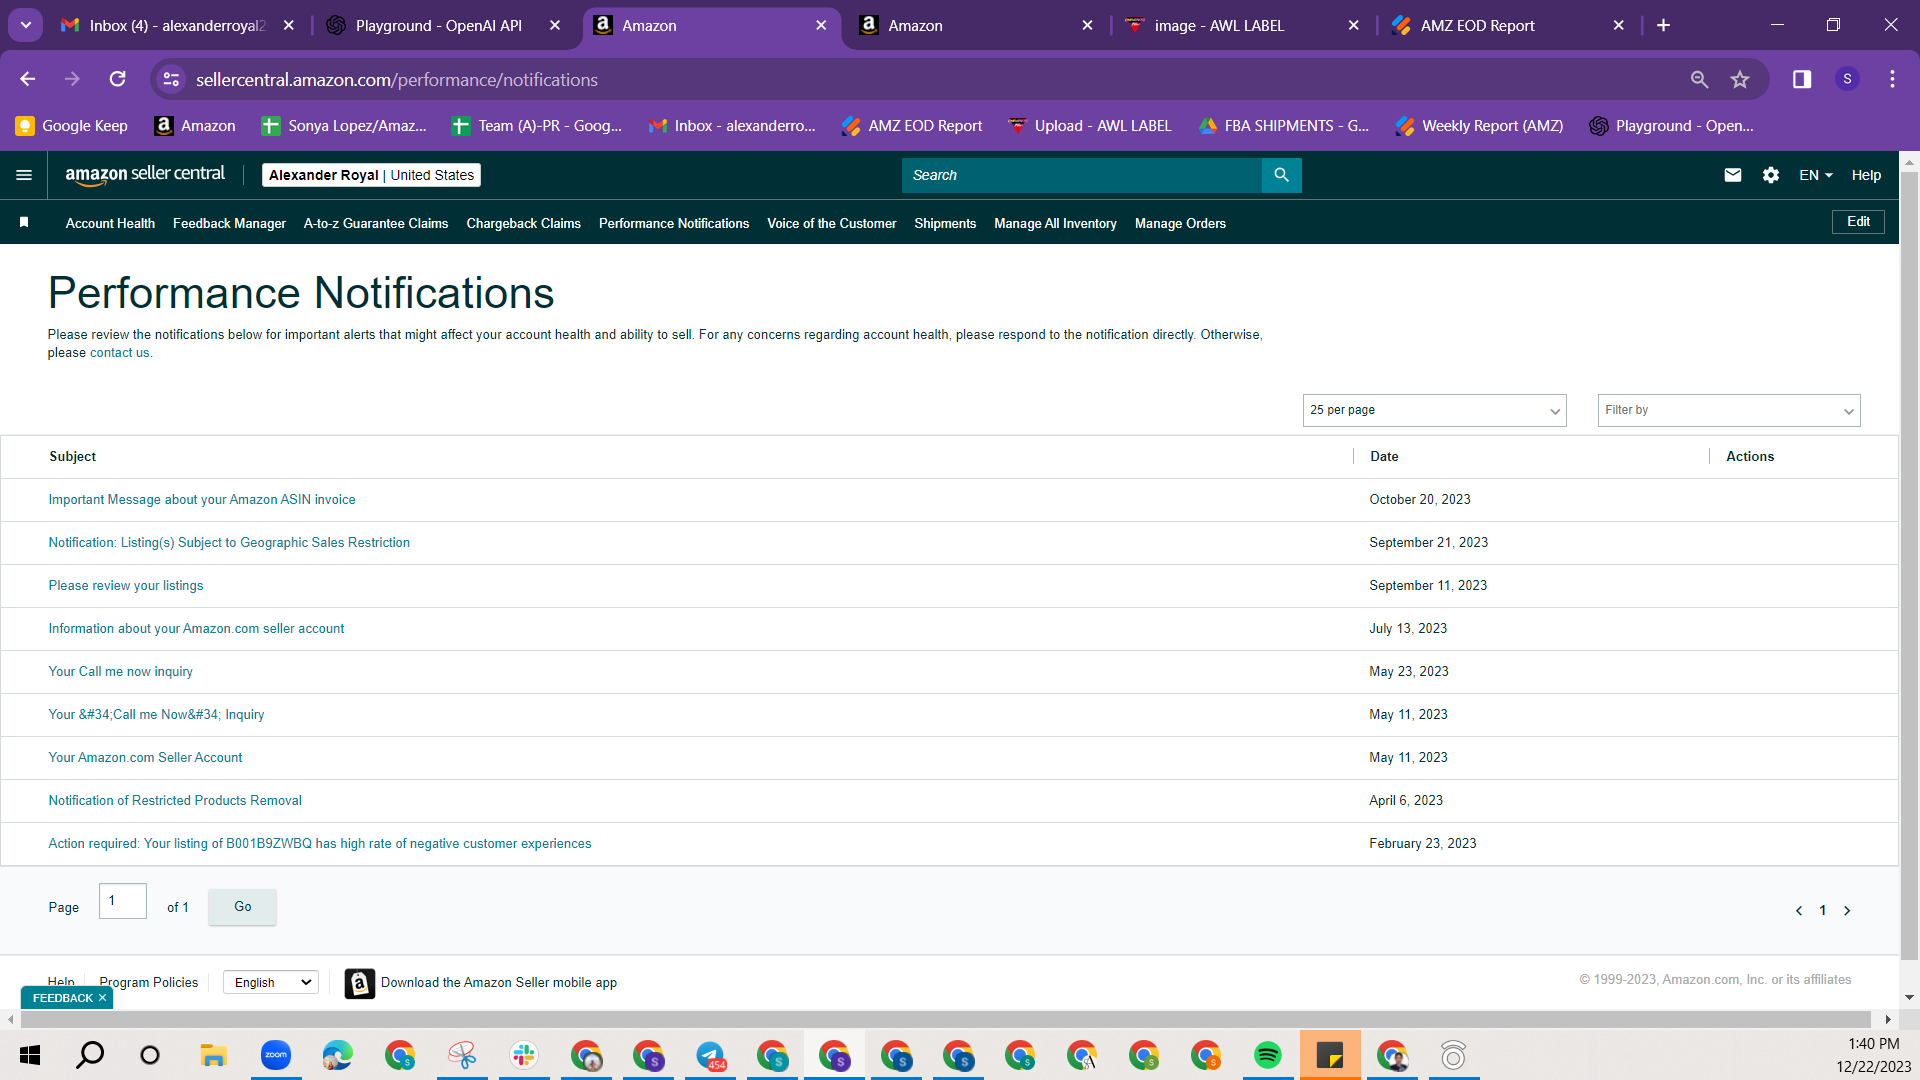Open Chrome zoom magnifier in address bar
Image resolution: width=1920 pixels, height=1080 pixels.
[x=1699, y=79]
